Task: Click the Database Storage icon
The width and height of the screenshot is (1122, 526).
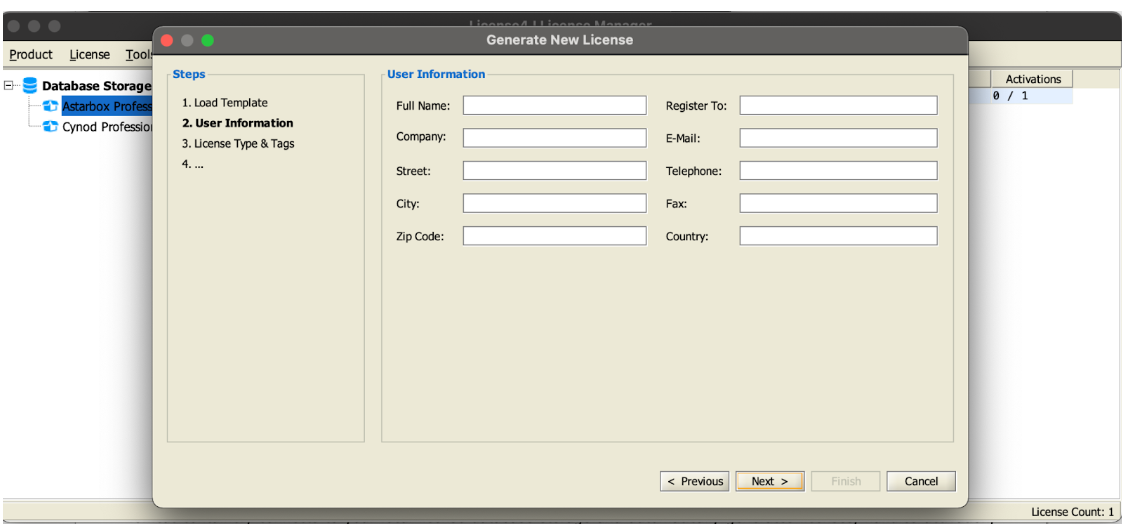Action: coord(30,87)
